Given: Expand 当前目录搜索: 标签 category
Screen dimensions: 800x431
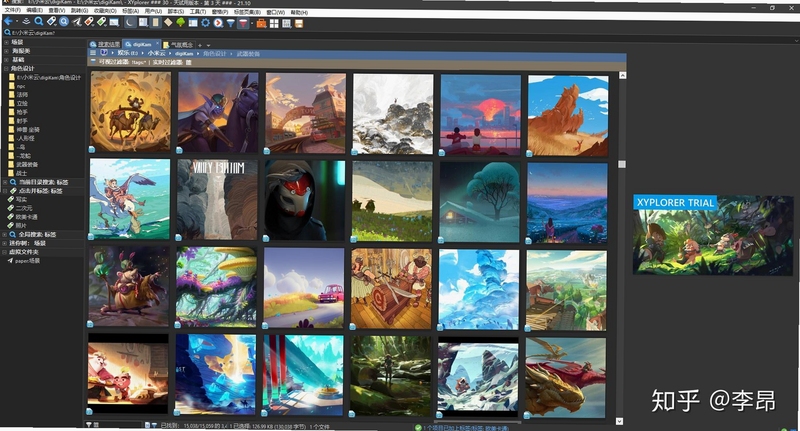Looking at the screenshot, I should [6, 182].
